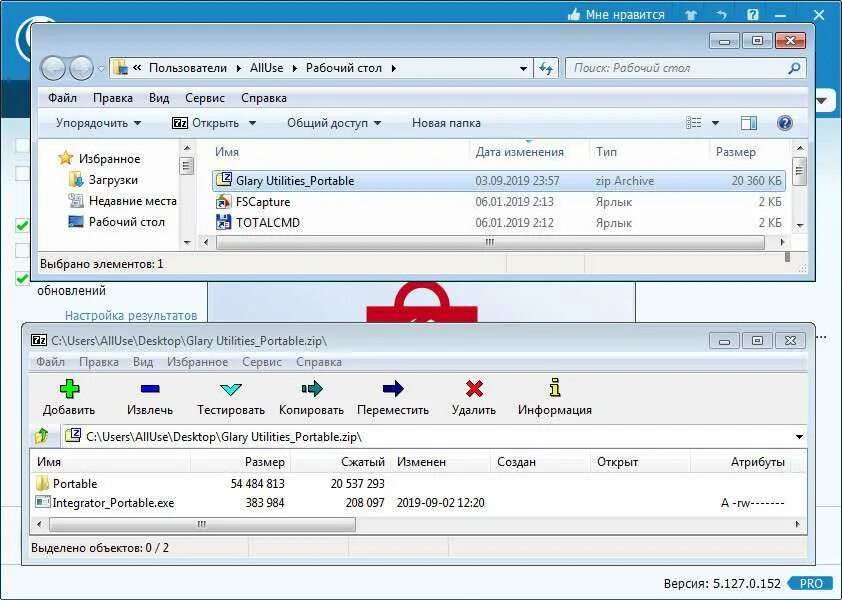This screenshot has width=842, height=600.
Task: Click the Forward arrow in Explorer
Action: [81, 68]
